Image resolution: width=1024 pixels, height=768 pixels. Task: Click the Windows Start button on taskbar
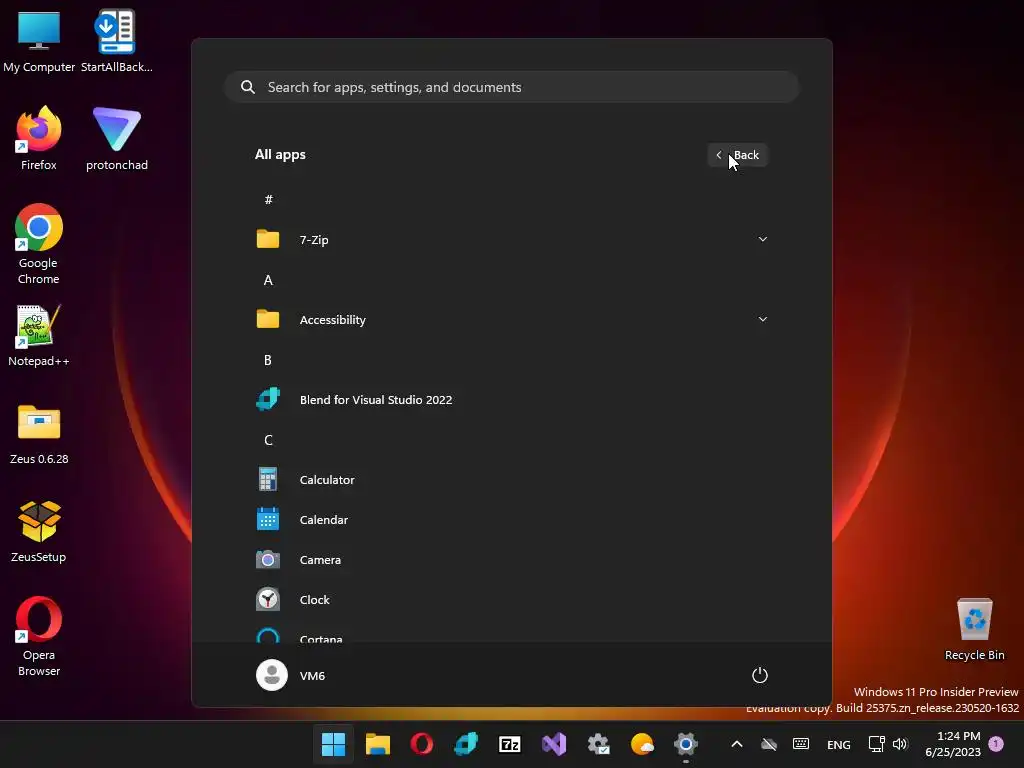pos(333,744)
